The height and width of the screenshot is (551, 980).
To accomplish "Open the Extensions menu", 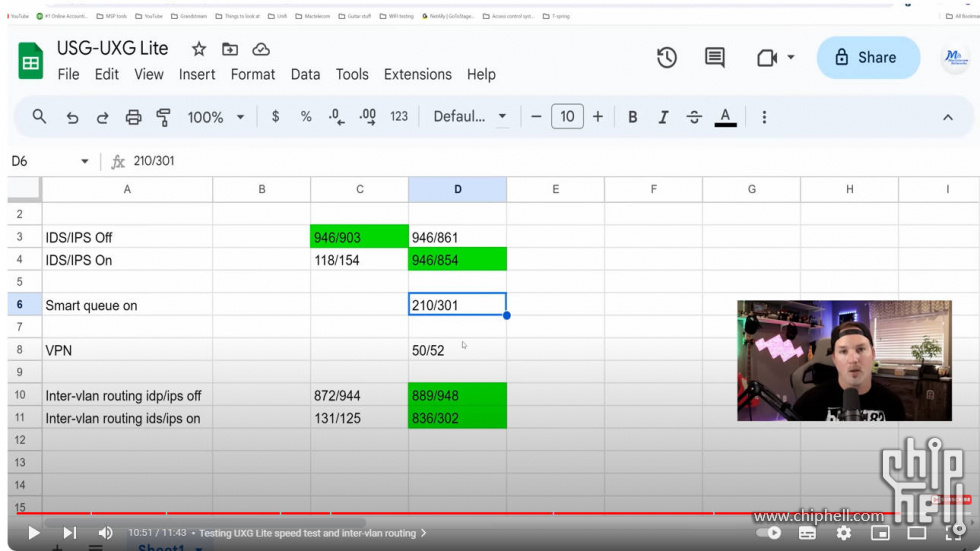I will [418, 74].
